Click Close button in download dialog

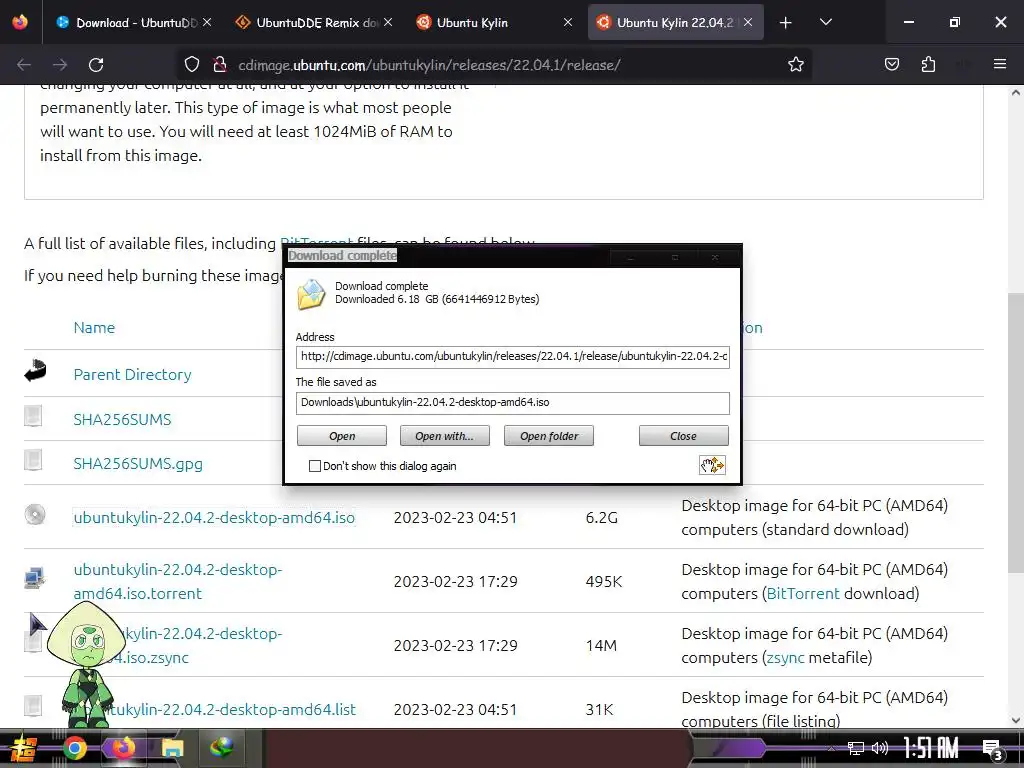pyautogui.click(x=683, y=436)
